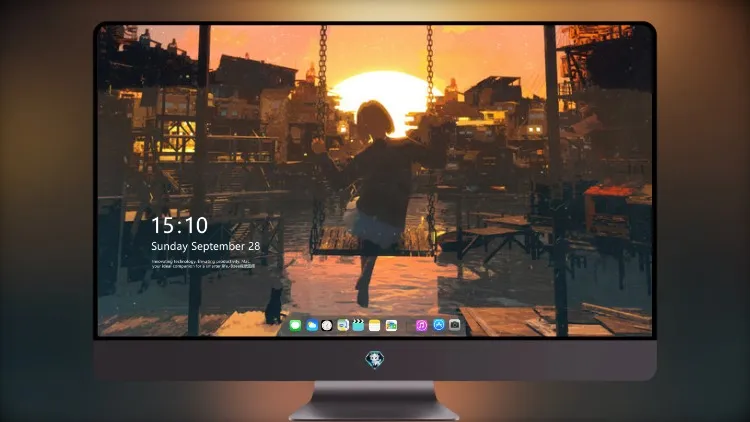This screenshot has height=422, width=750.
Task: Open the green Messages app in the dock
Action: click(295, 325)
